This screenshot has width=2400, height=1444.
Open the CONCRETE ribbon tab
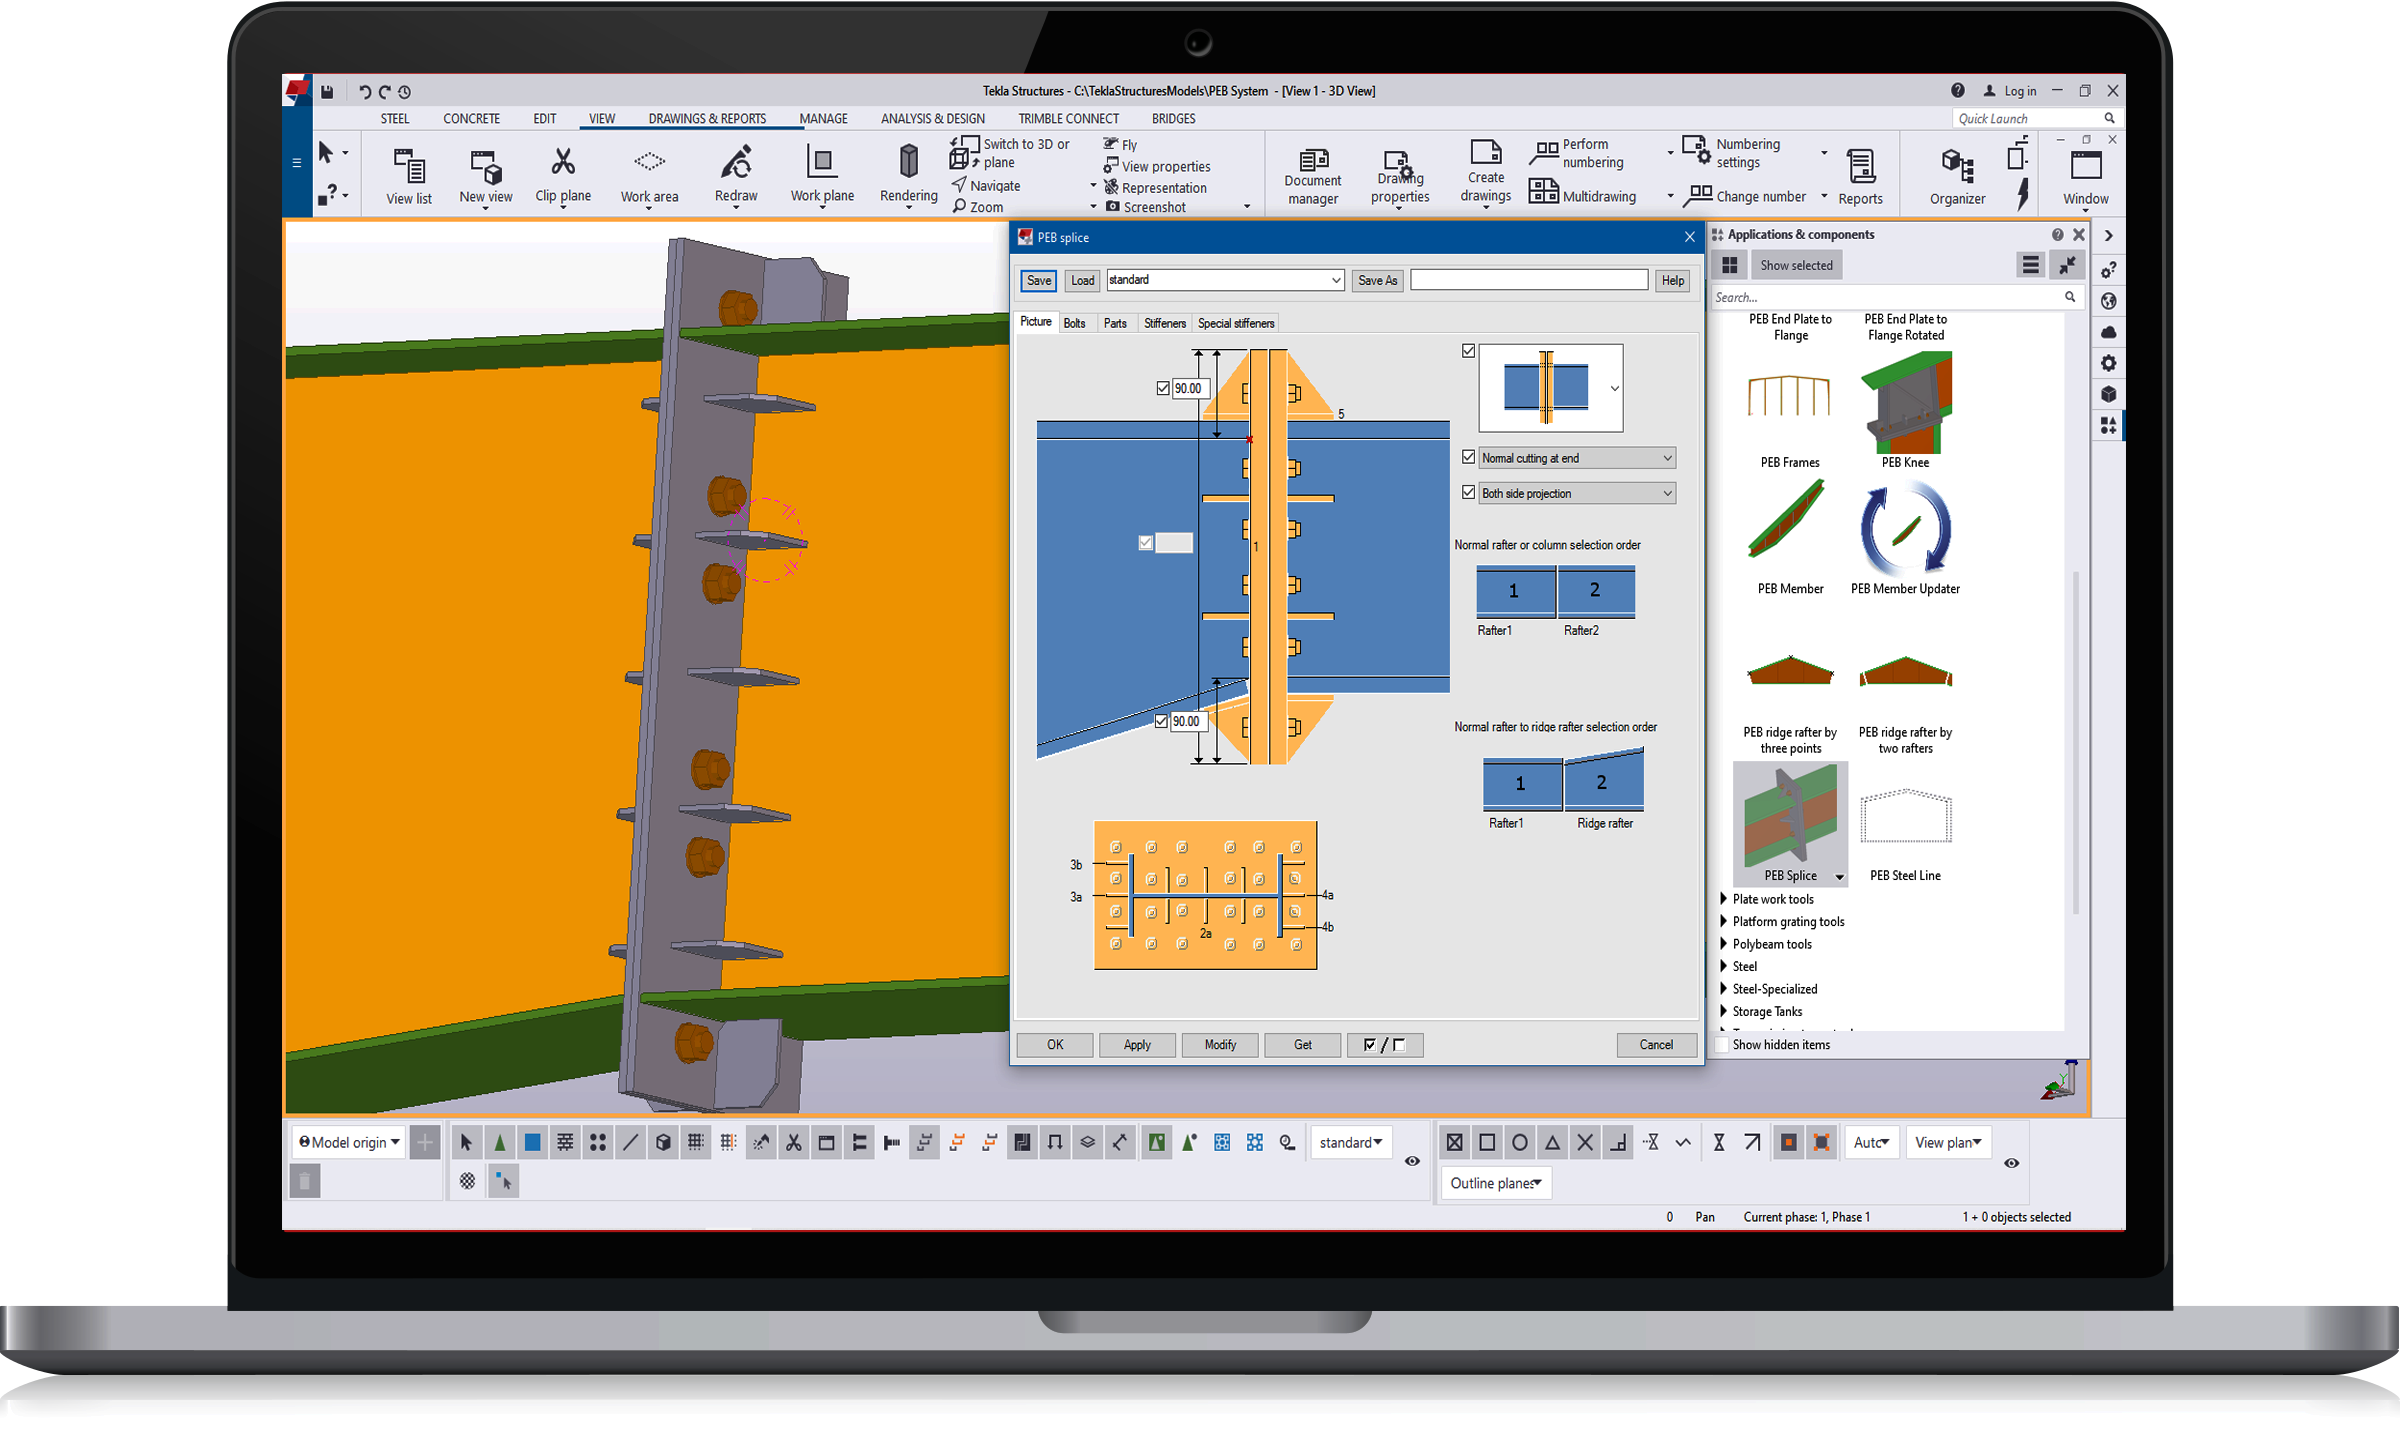pyautogui.click(x=471, y=118)
